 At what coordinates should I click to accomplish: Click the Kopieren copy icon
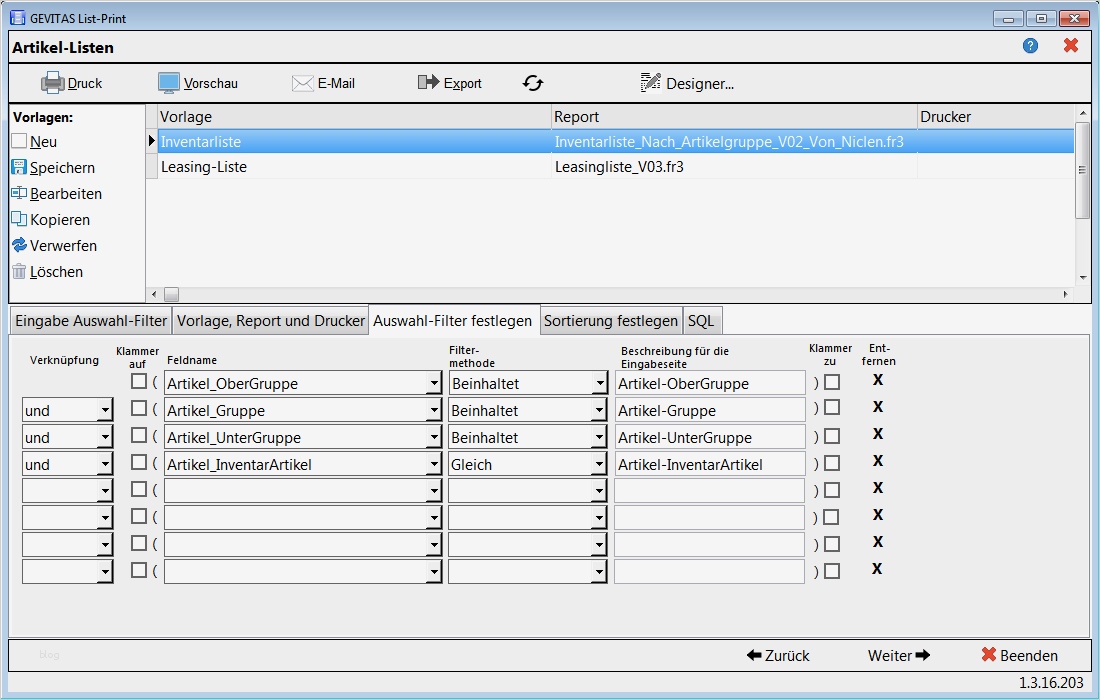click(20, 219)
